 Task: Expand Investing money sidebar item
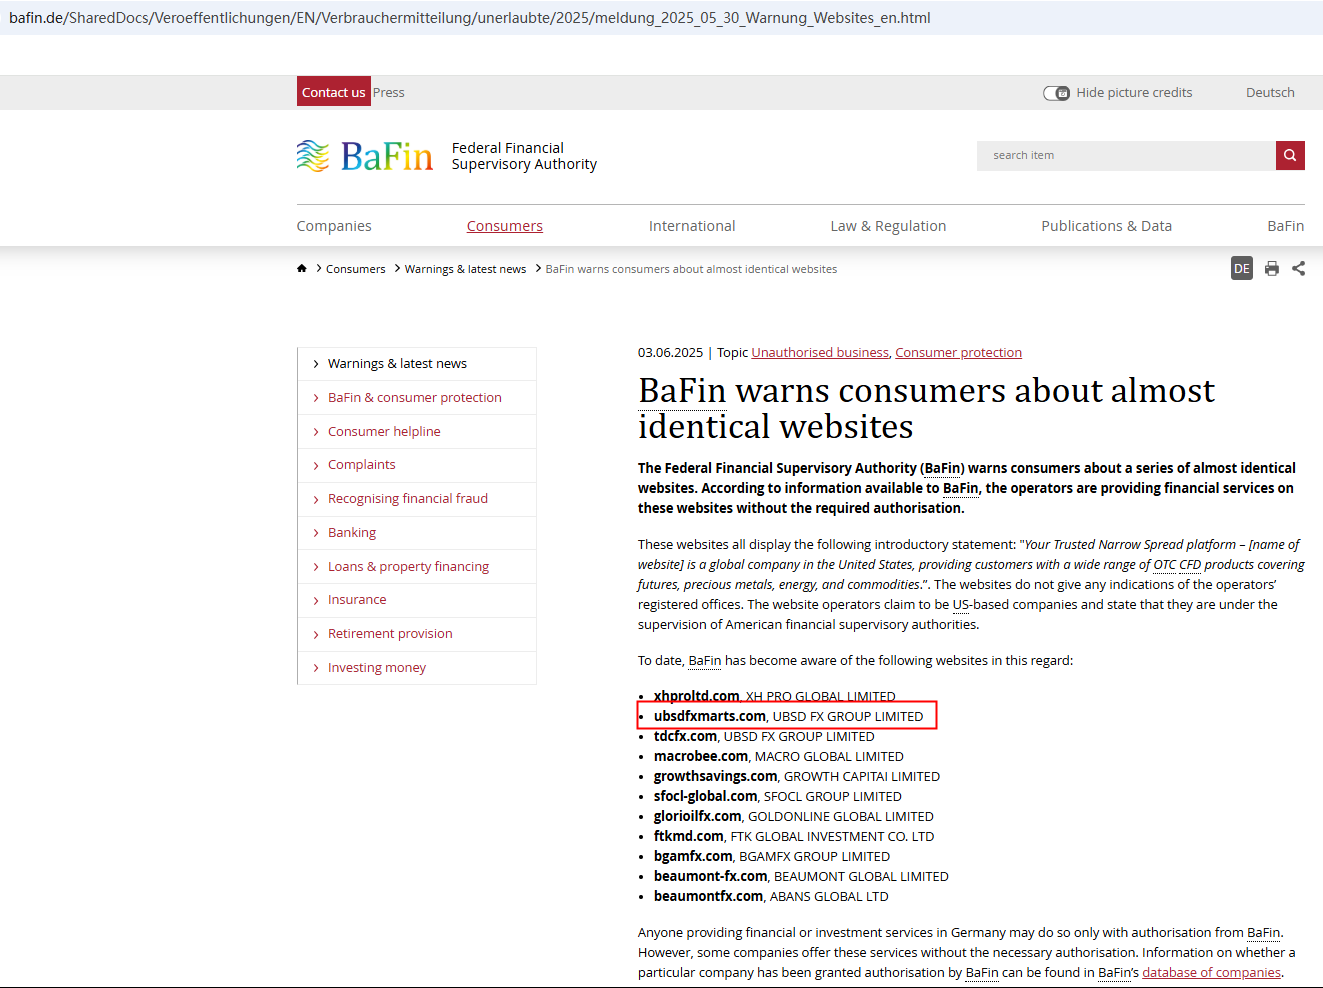point(376,668)
